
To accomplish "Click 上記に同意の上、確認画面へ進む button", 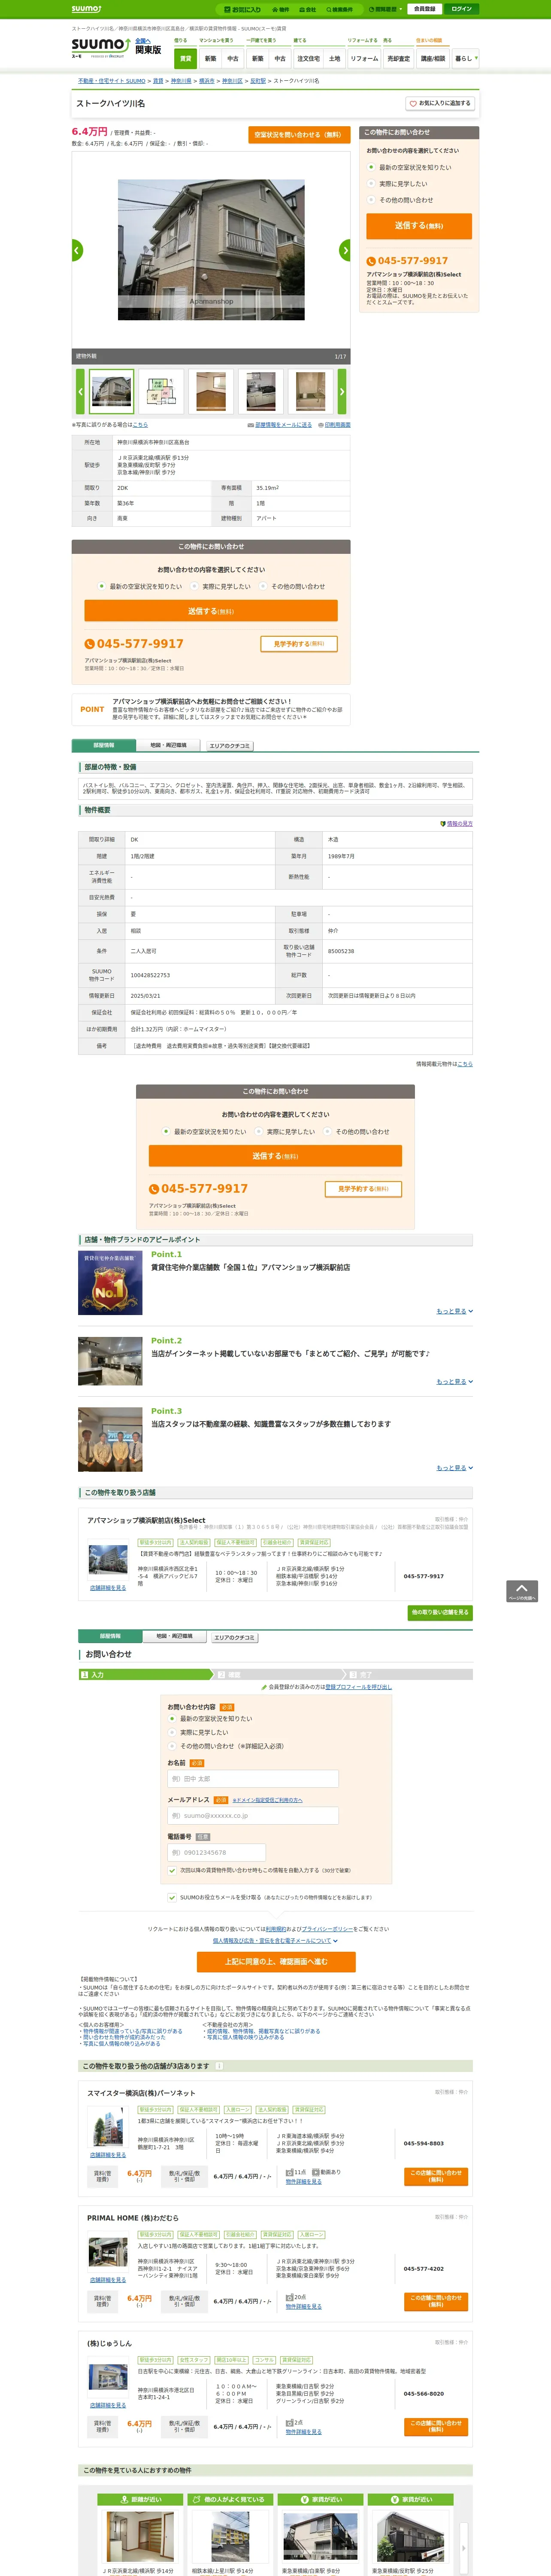I will pos(276,1962).
